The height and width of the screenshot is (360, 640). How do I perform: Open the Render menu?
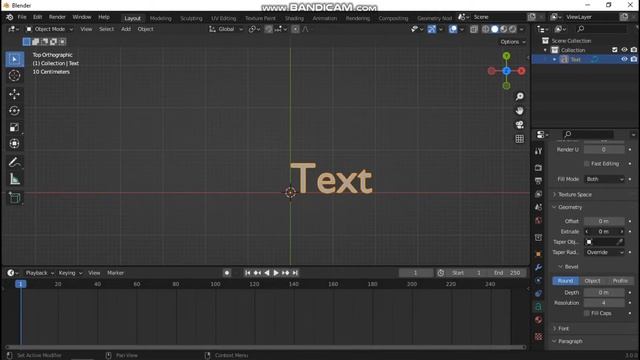click(x=57, y=17)
